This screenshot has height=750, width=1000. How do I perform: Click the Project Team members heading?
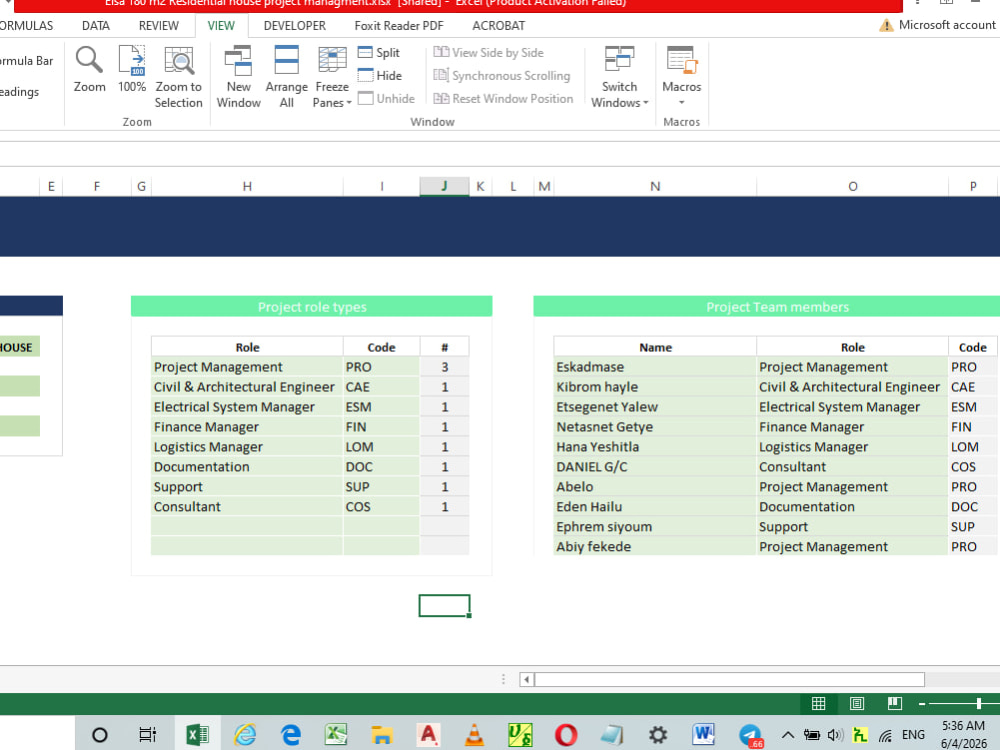[777, 307]
